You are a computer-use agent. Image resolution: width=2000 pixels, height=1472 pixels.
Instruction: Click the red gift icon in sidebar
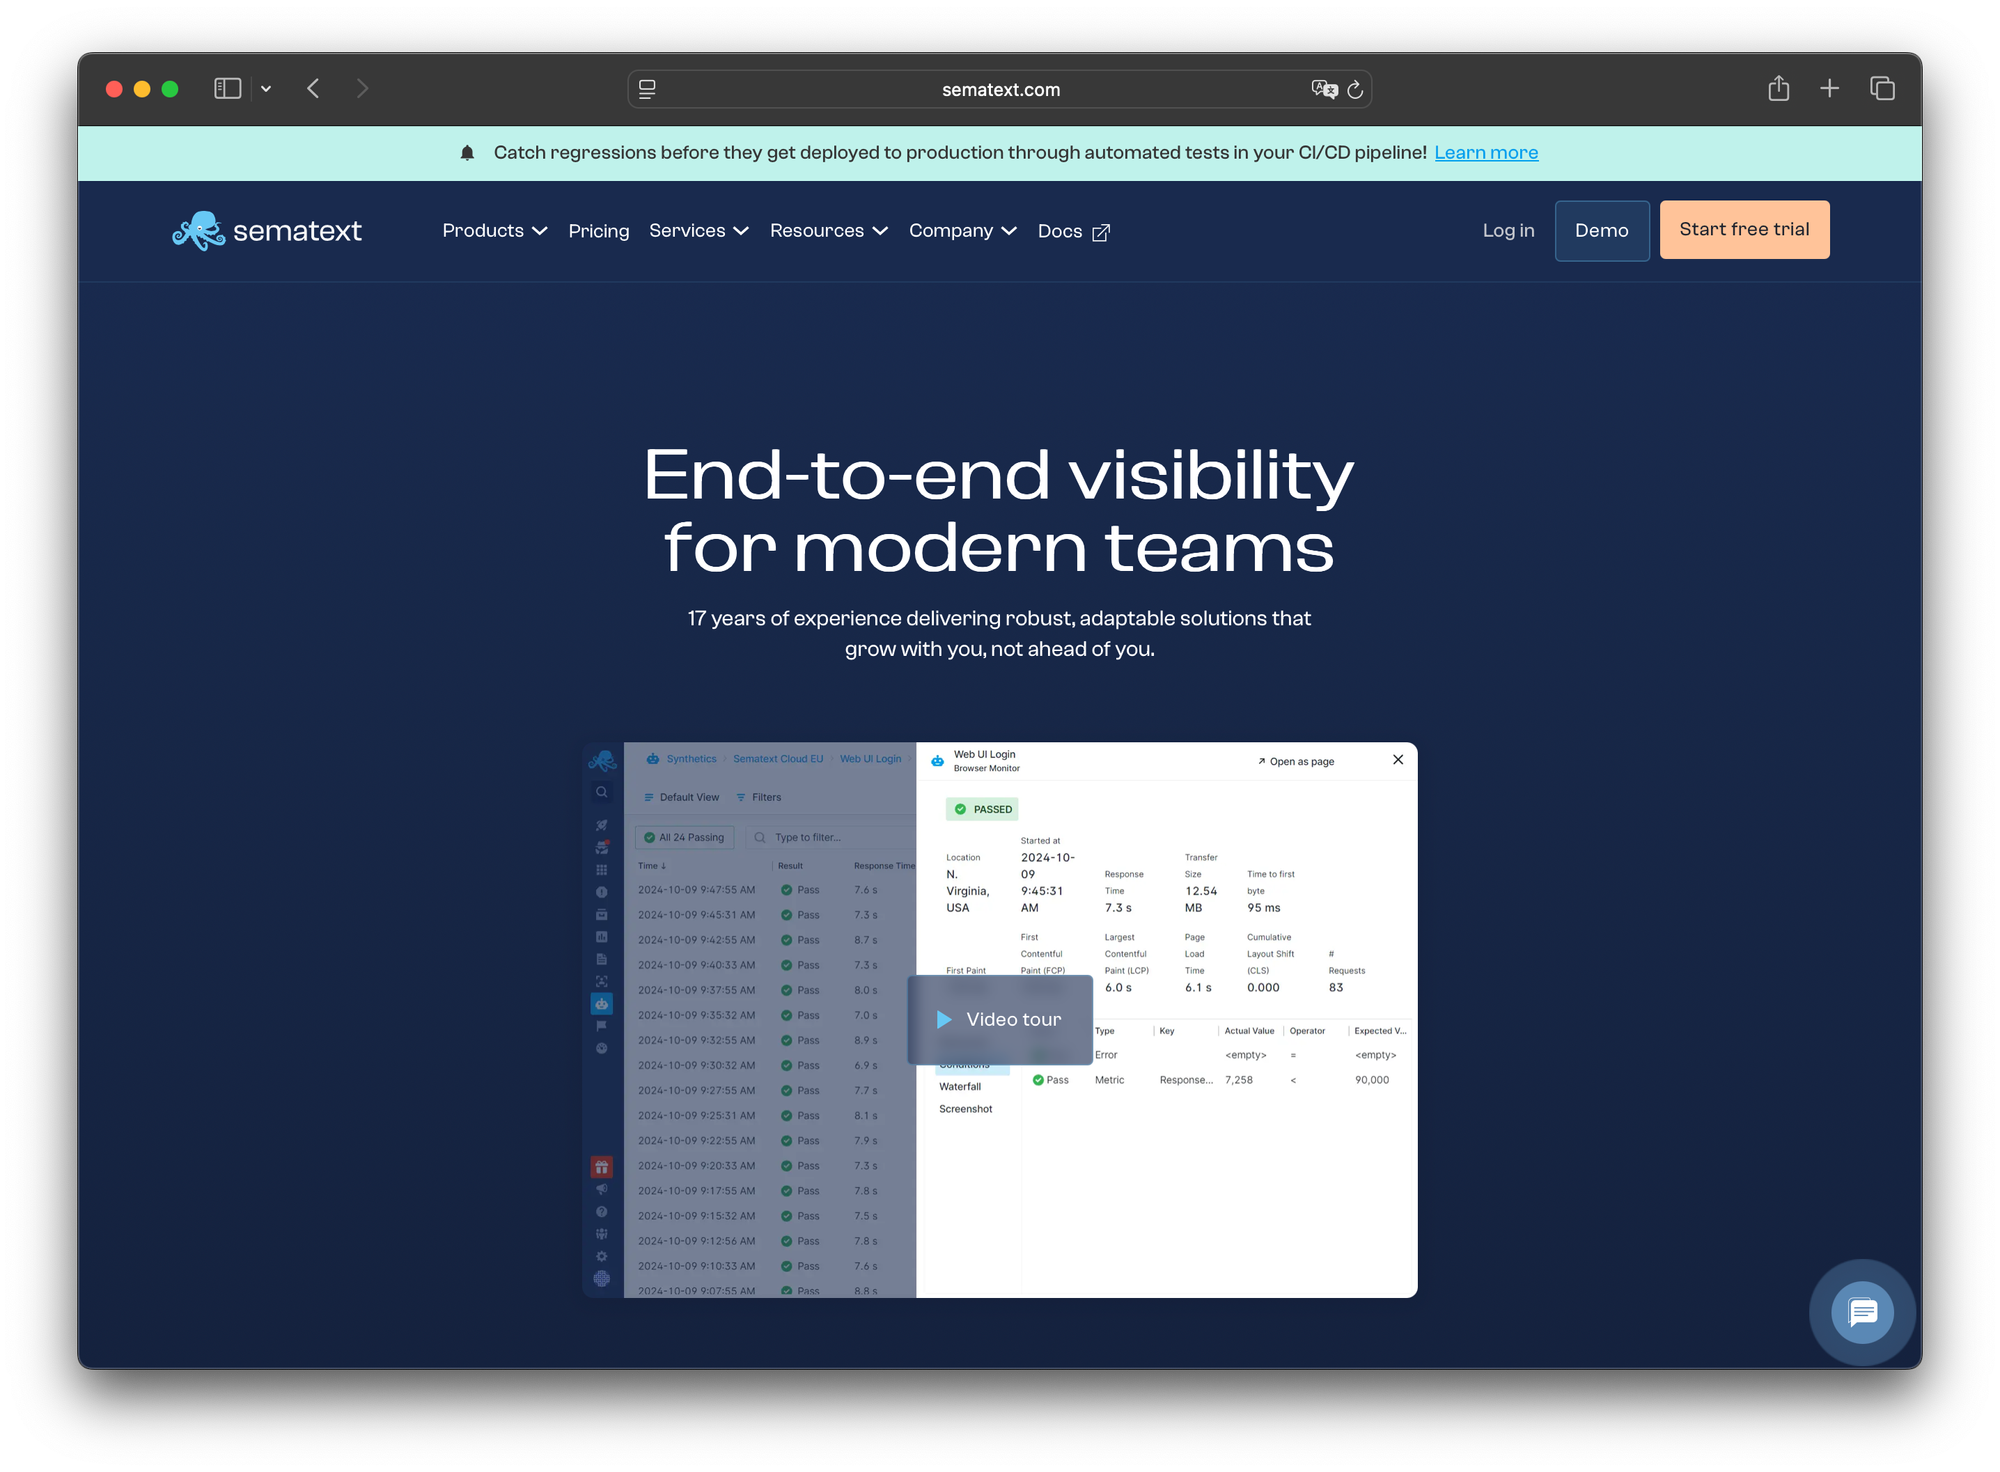pos(602,1167)
